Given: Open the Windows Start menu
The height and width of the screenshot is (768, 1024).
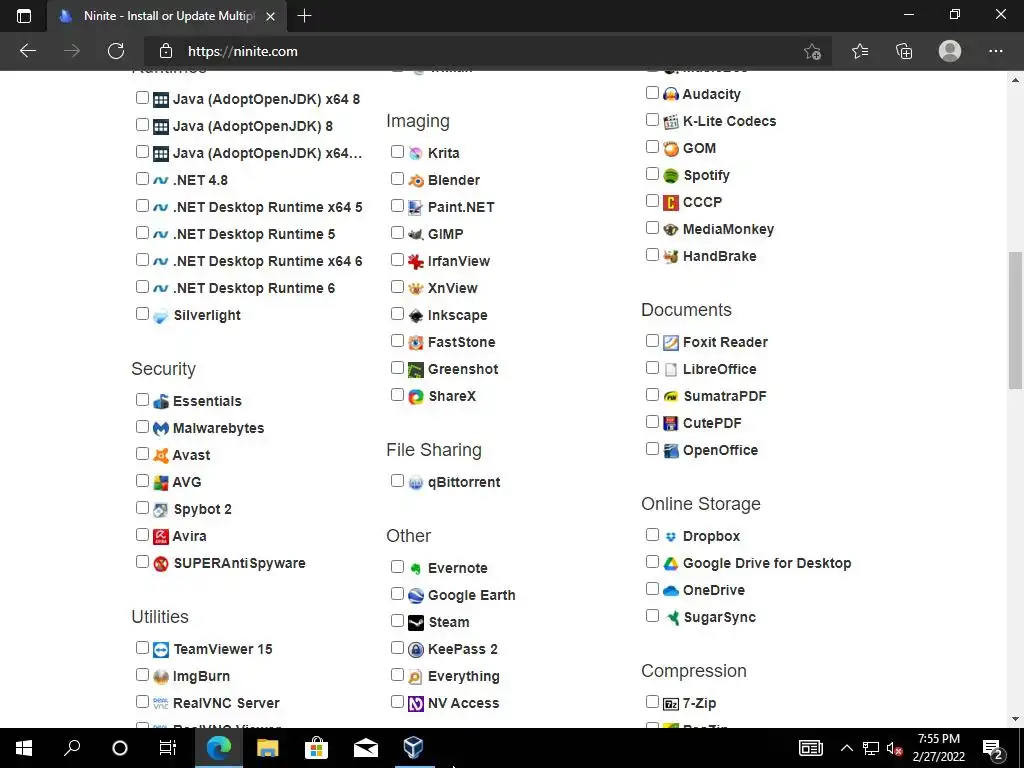Looking at the screenshot, I should pyautogui.click(x=24, y=748).
